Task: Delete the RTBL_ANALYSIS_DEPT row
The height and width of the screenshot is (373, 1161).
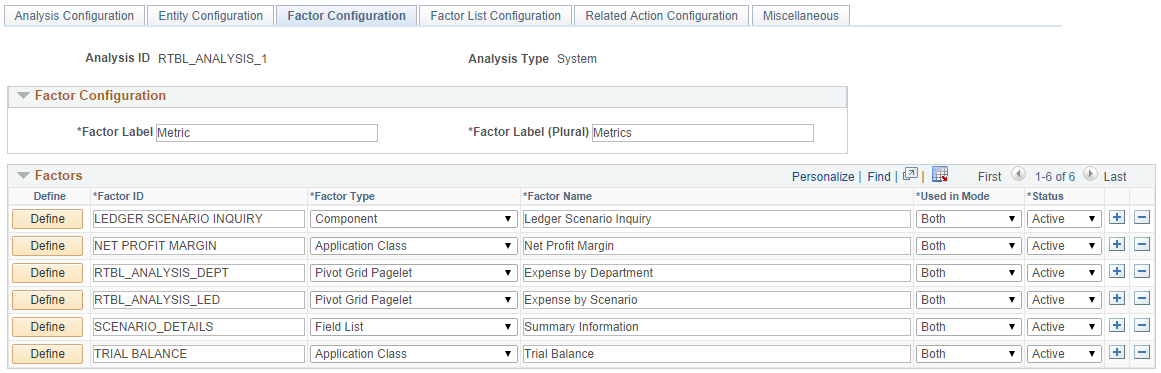Action: click(1142, 272)
